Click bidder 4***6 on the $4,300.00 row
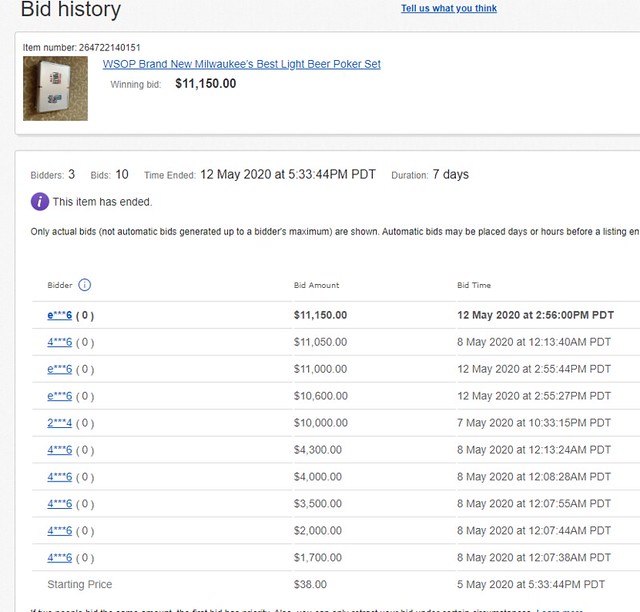Image resolution: width=640 pixels, height=612 pixels. pos(59,450)
